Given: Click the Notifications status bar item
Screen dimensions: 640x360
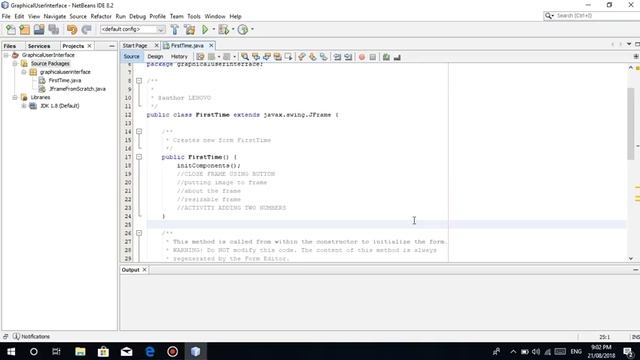Looking at the screenshot, I should click(x=31, y=336).
